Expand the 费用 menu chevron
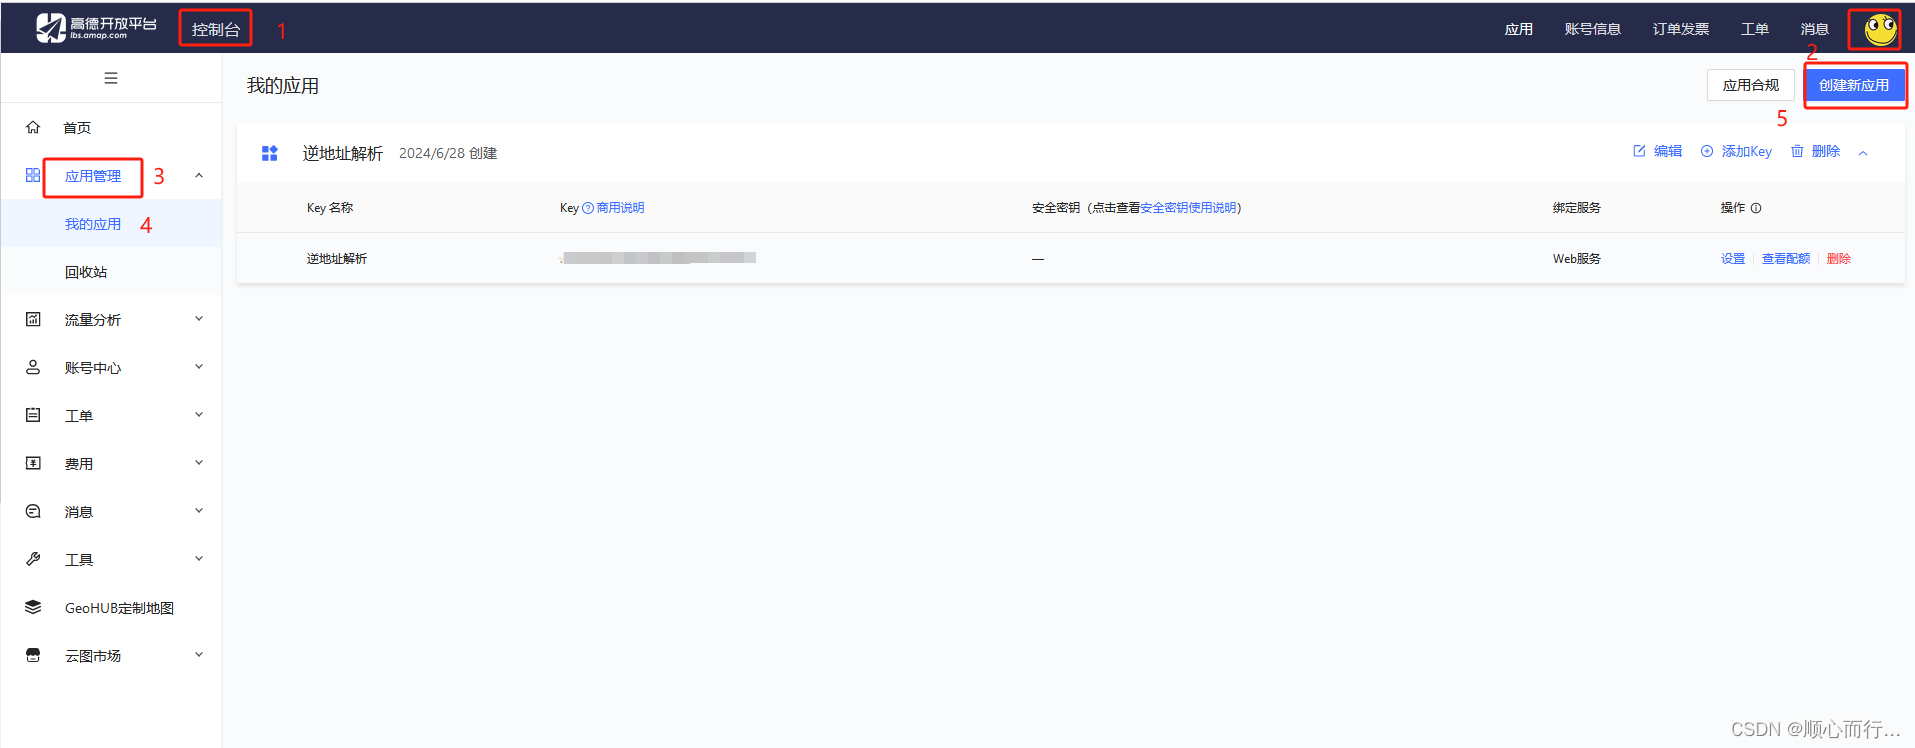Viewport: 1915px width, 748px height. tap(199, 463)
